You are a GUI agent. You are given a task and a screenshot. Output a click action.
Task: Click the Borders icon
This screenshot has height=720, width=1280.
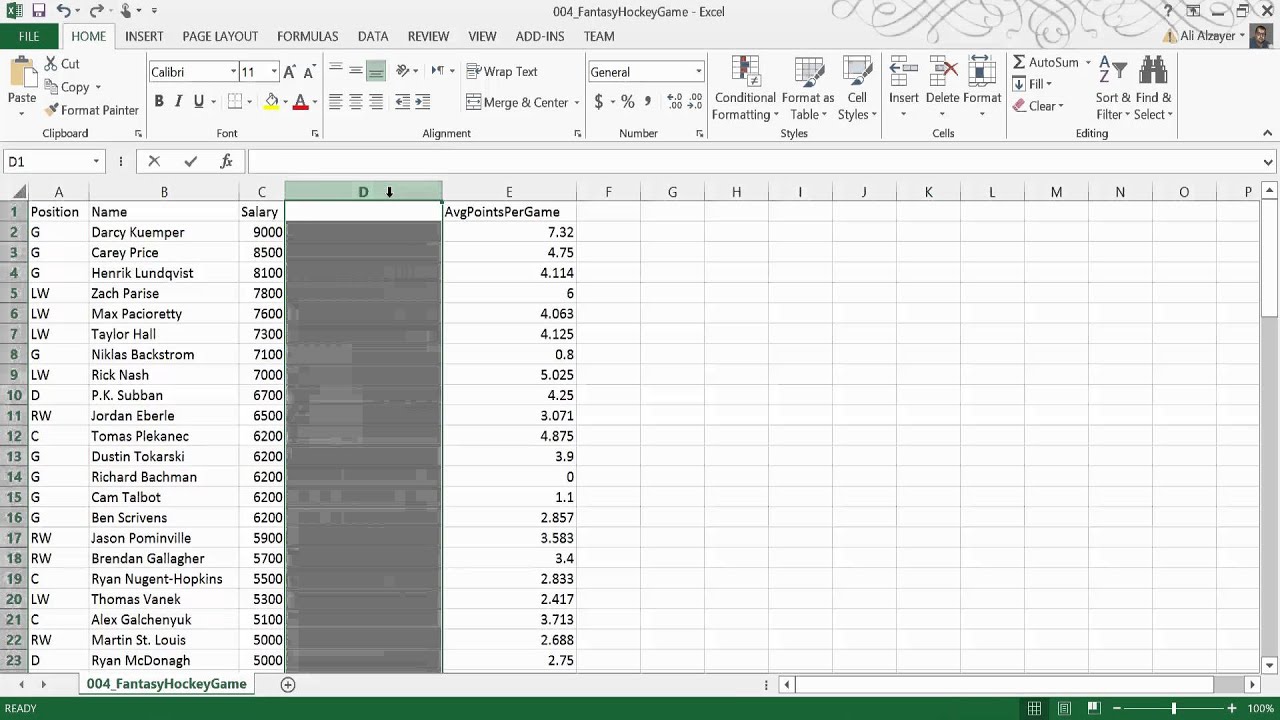(234, 101)
